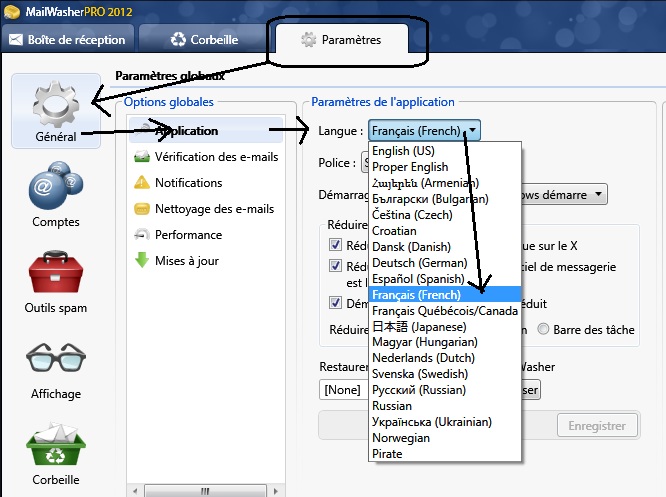The height and width of the screenshot is (497, 666).
Task: Open the Démarrage dropdown ending 'démarre'
Action: 564,195
